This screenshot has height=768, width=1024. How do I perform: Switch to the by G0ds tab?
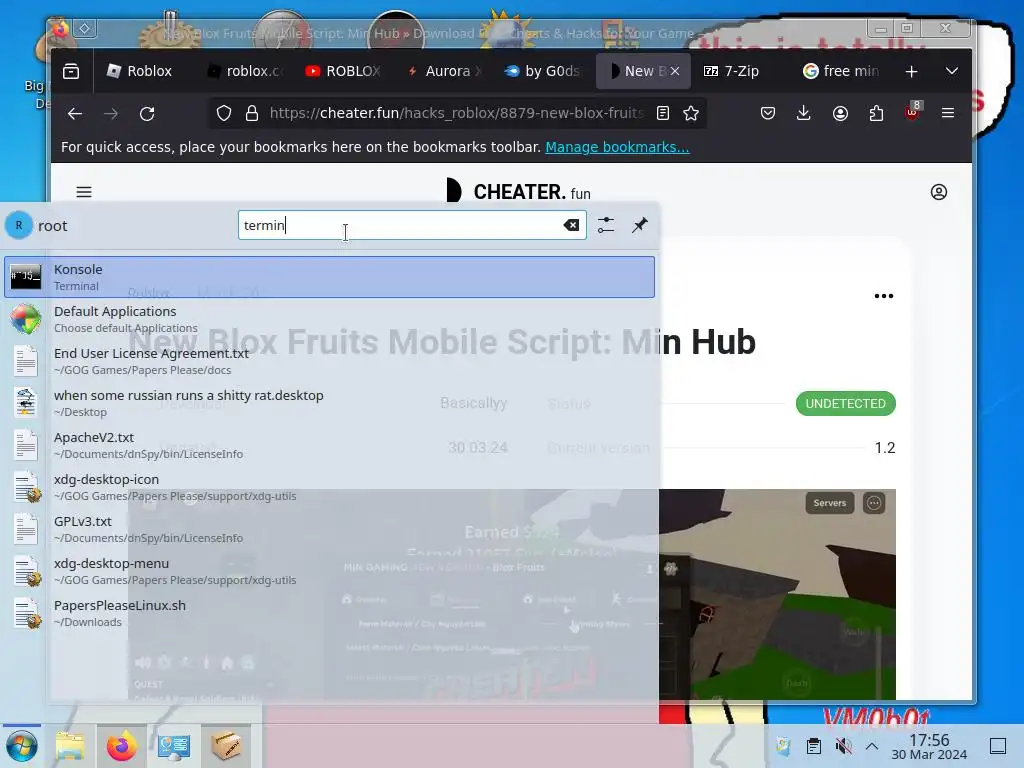point(543,71)
